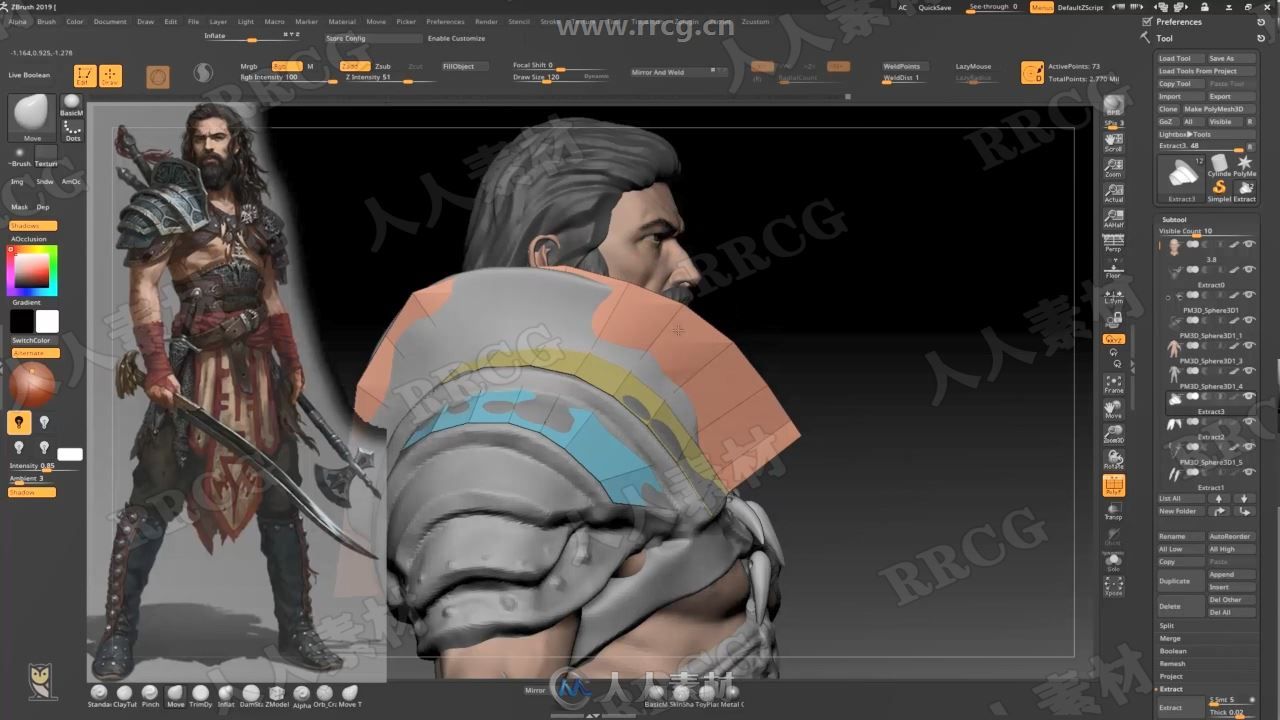Open the Material menu
1280x720 pixels.
[x=342, y=21]
